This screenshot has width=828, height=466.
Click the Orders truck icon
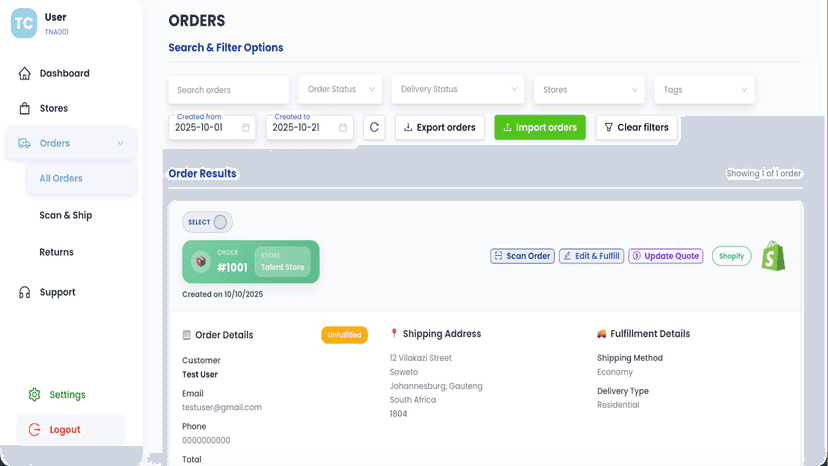point(24,143)
